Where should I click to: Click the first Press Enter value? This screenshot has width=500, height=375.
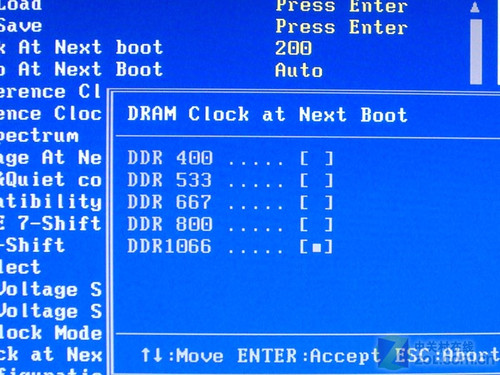point(341,7)
